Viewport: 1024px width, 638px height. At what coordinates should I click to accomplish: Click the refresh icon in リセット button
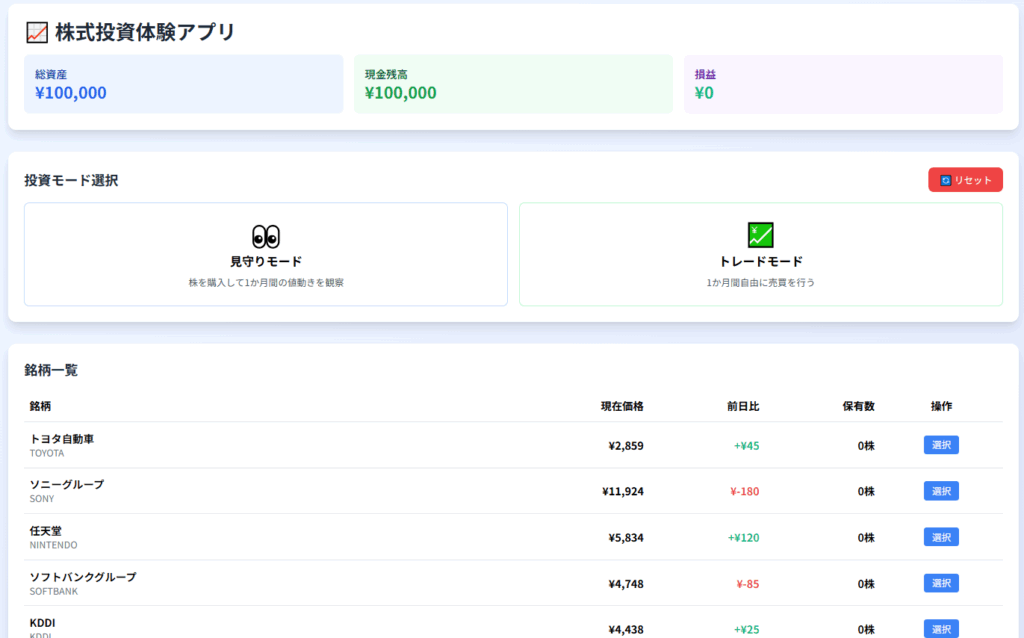click(x=945, y=180)
